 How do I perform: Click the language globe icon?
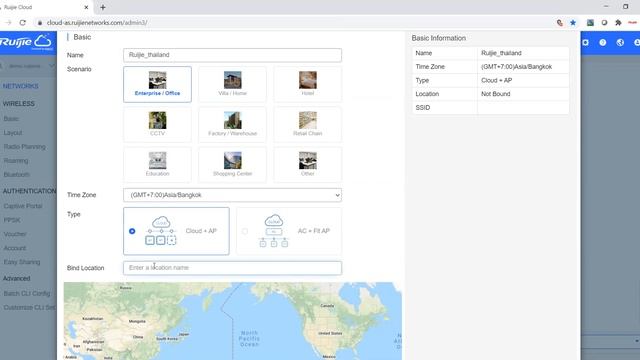(620, 42)
